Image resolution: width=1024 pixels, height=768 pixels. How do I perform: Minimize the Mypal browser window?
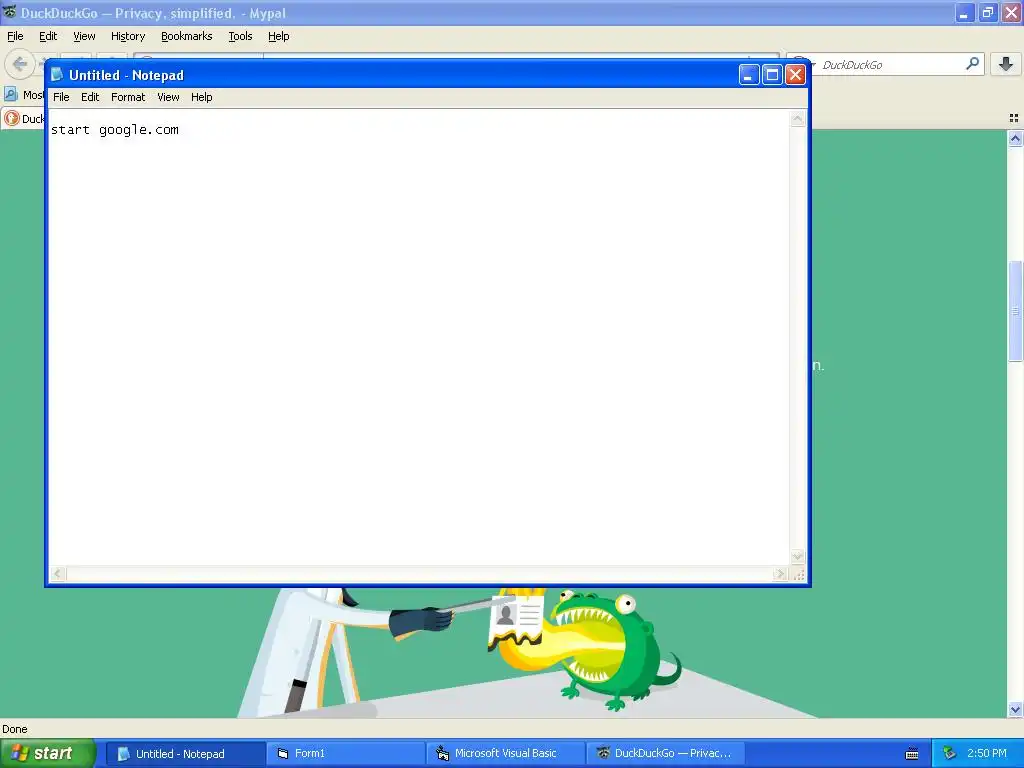pos(964,12)
